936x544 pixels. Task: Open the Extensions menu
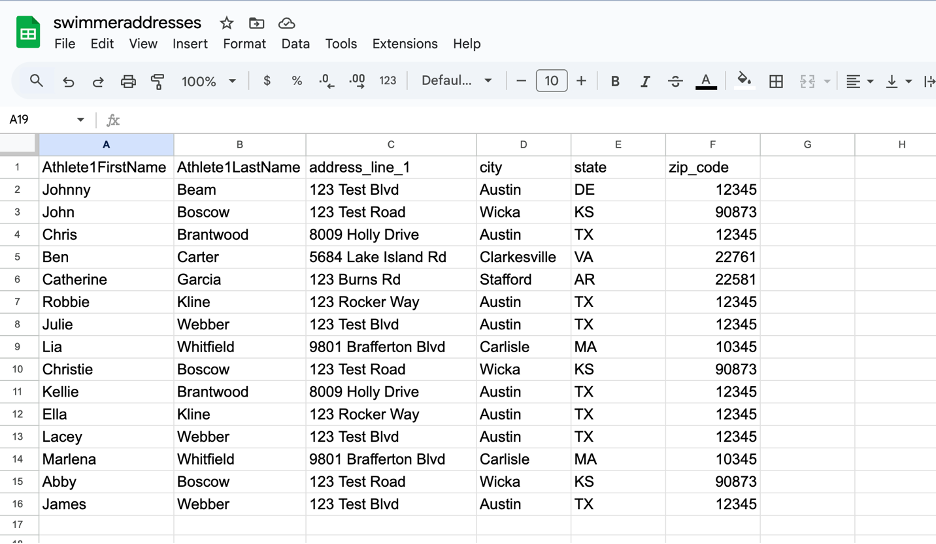[405, 44]
